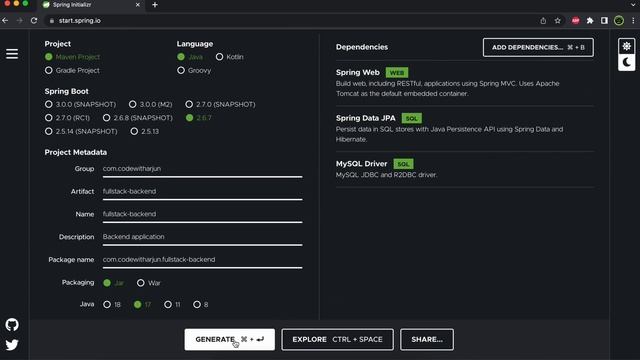Viewport: 640px width, 360px height.
Task: Switch to light theme sun icon
Action: (627, 46)
